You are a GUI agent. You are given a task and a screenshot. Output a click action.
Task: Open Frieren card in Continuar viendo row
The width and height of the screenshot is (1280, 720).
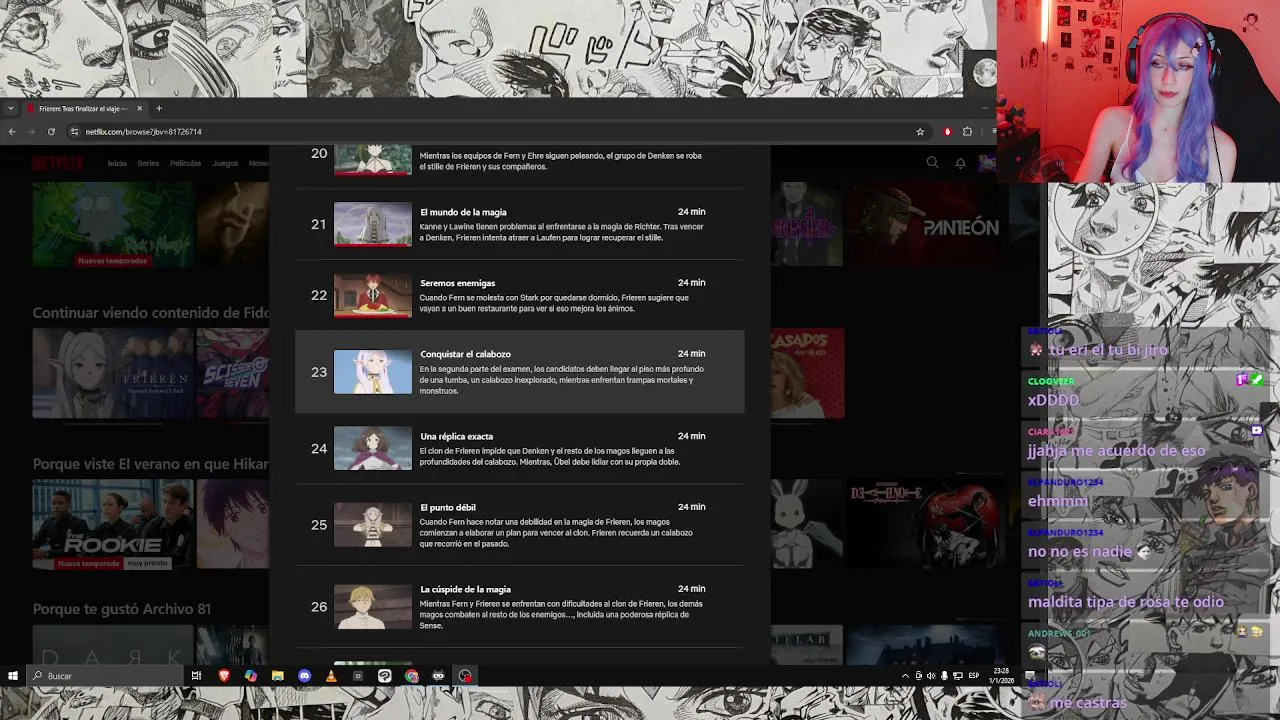[112, 373]
